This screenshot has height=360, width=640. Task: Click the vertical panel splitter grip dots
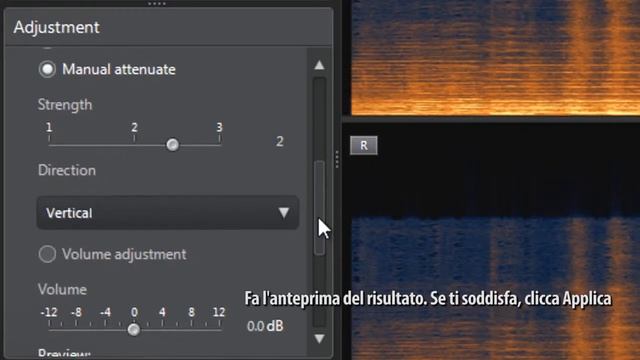[337, 159]
